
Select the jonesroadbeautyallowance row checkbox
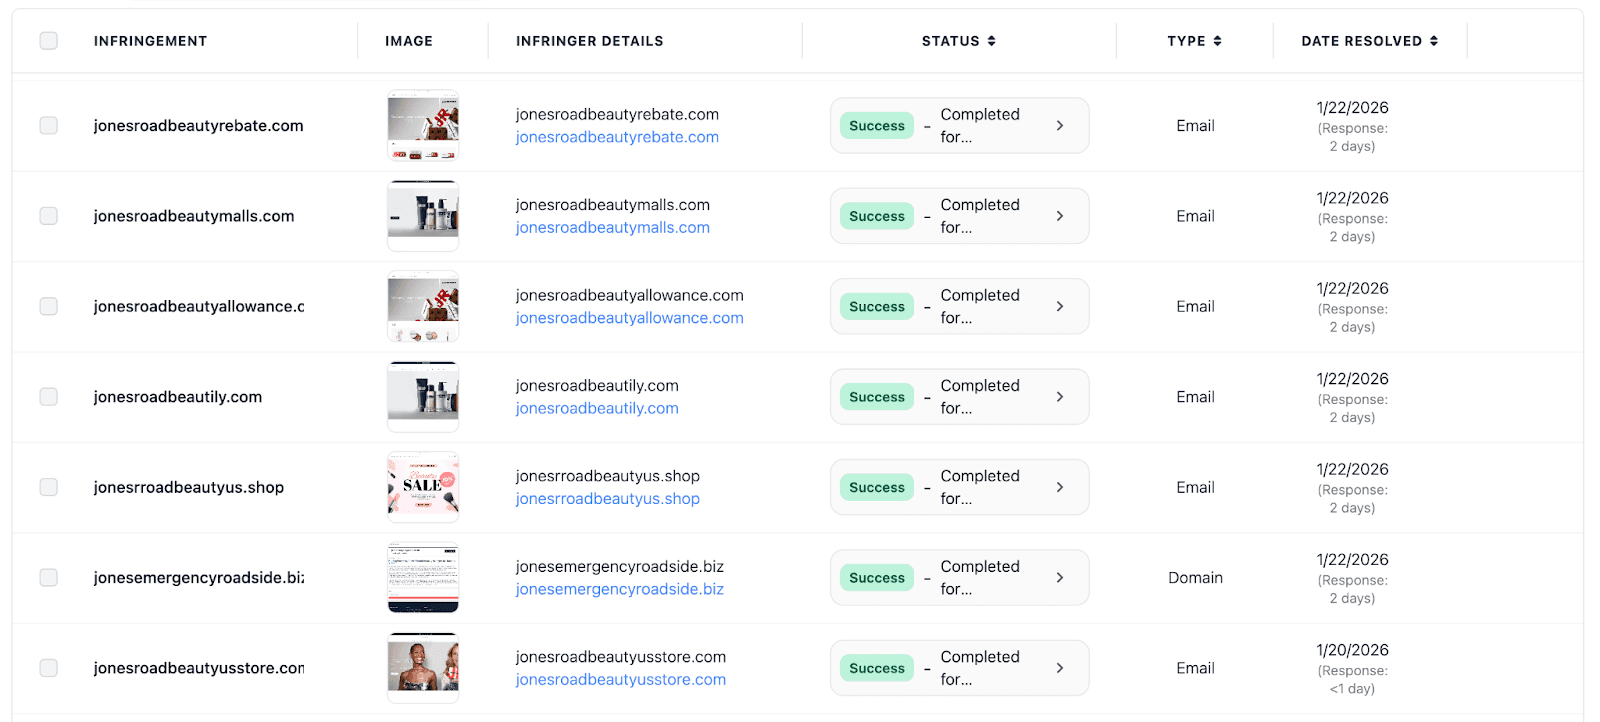click(48, 306)
